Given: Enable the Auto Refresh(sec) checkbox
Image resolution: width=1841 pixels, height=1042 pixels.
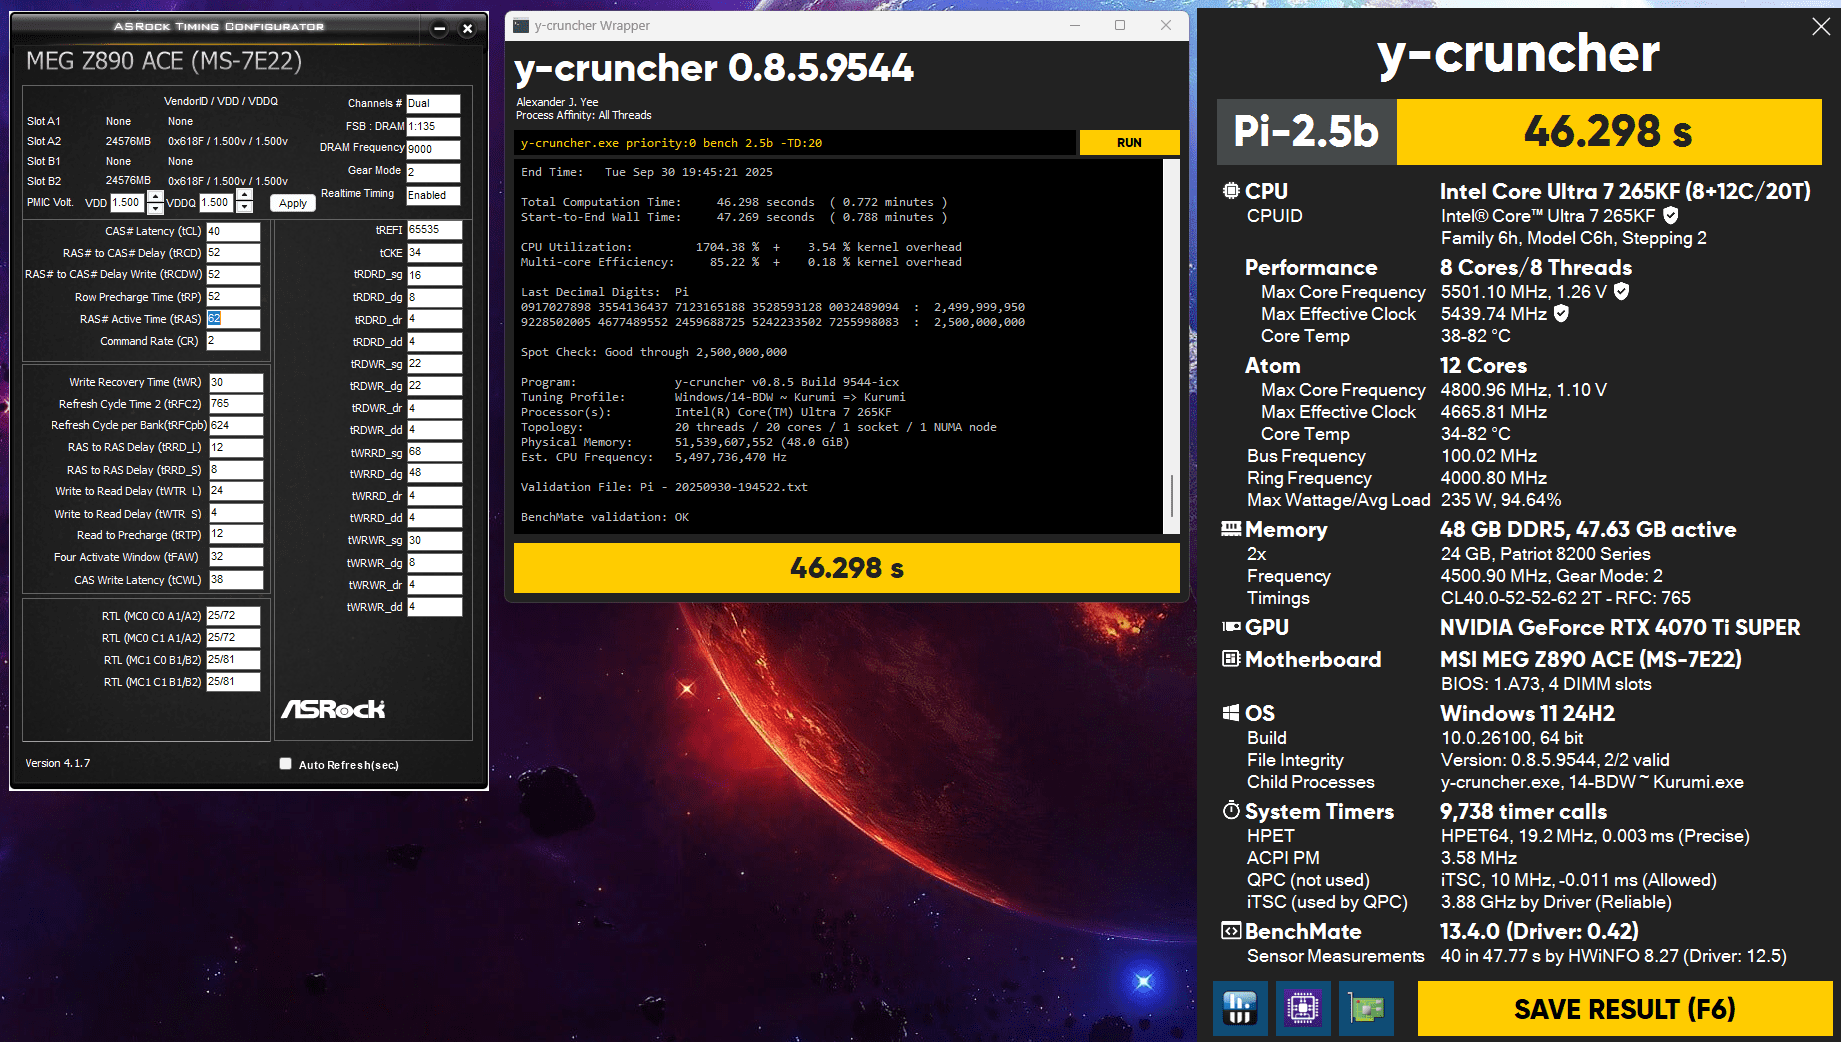Looking at the screenshot, I should (x=286, y=764).
